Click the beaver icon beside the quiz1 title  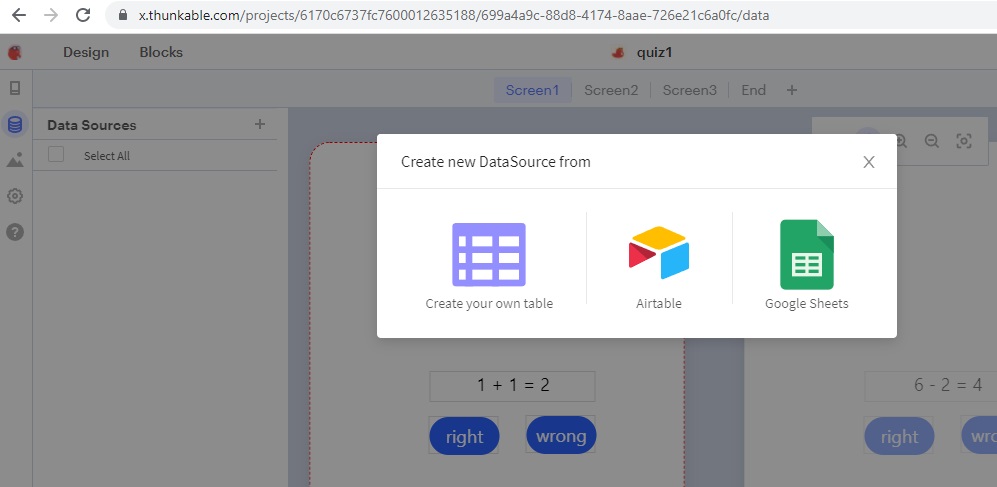tap(617, 53)
